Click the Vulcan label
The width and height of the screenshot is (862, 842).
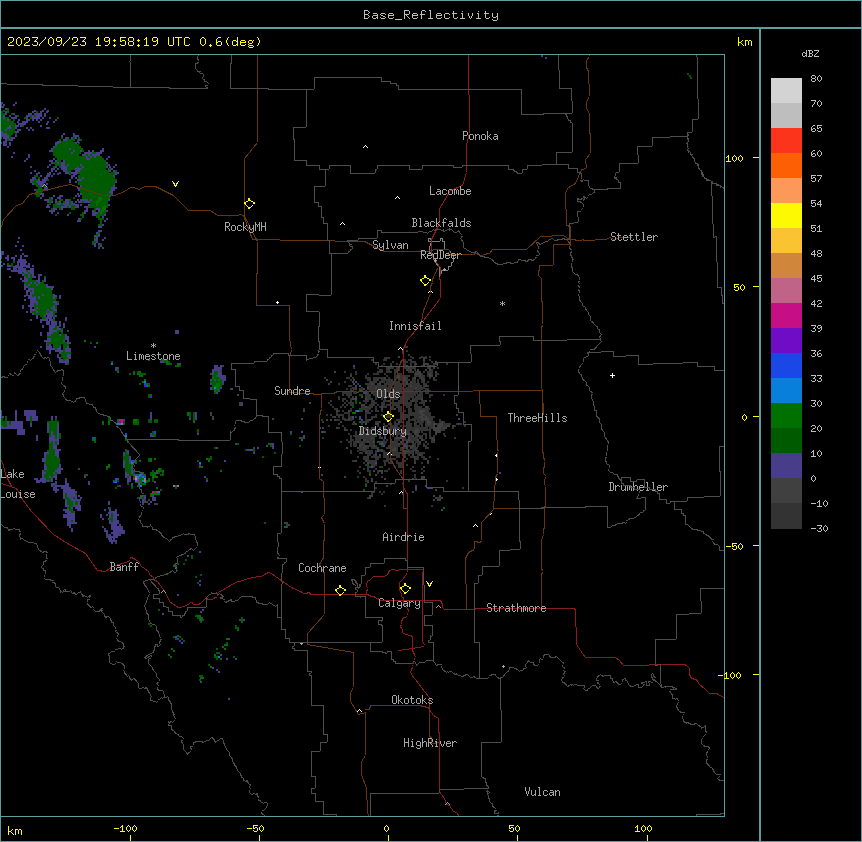(x=542, y=792)
